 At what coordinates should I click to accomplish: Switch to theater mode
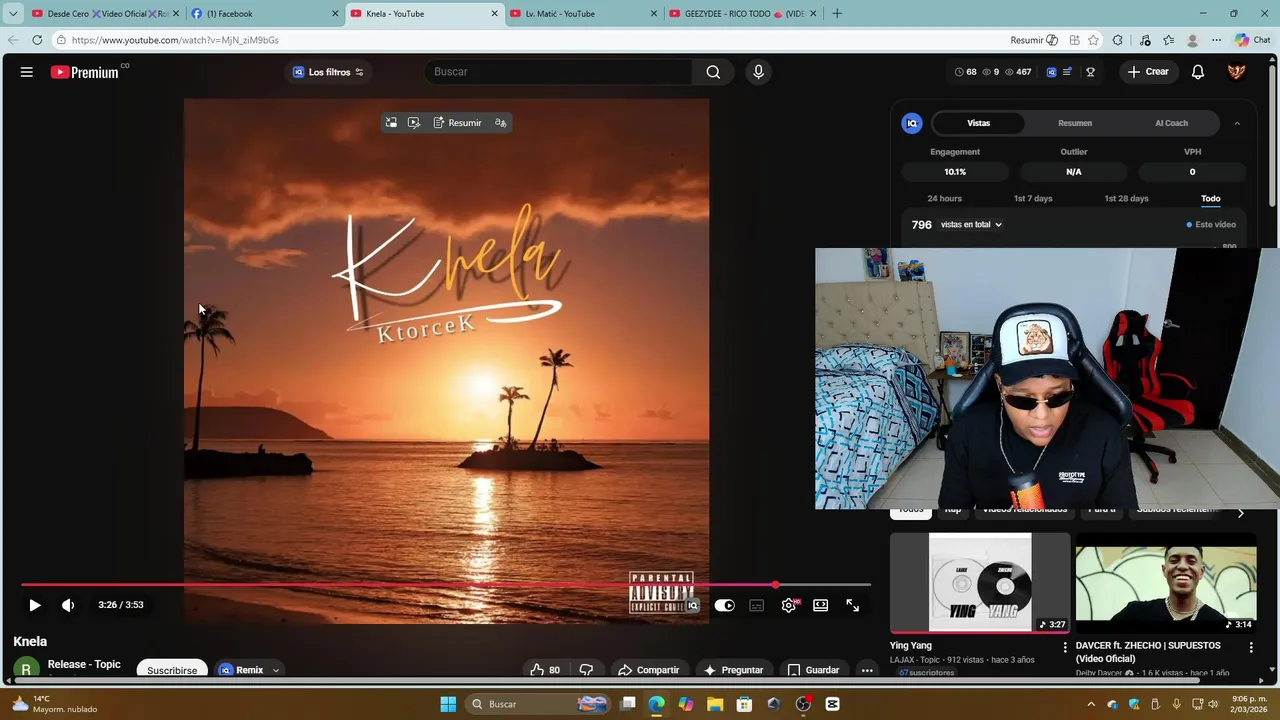click(821, 605)
